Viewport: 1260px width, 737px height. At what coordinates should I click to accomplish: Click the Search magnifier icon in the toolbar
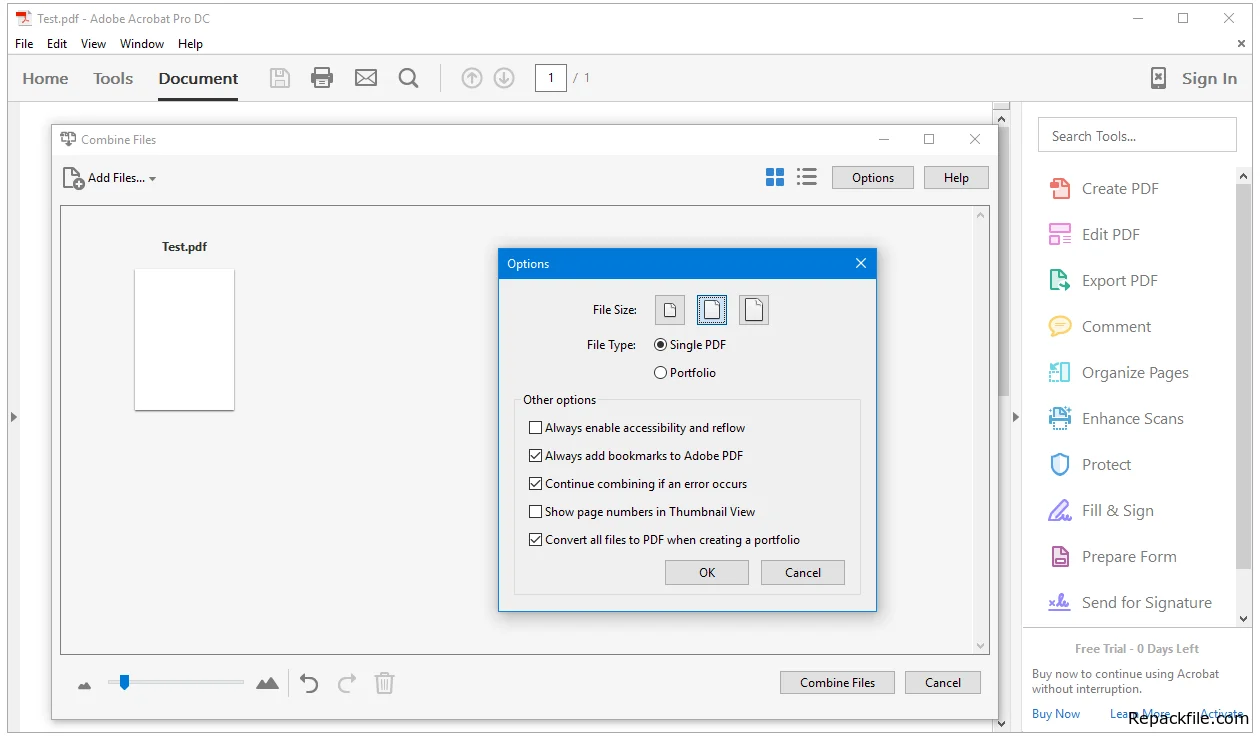click(x=408, y=78)
